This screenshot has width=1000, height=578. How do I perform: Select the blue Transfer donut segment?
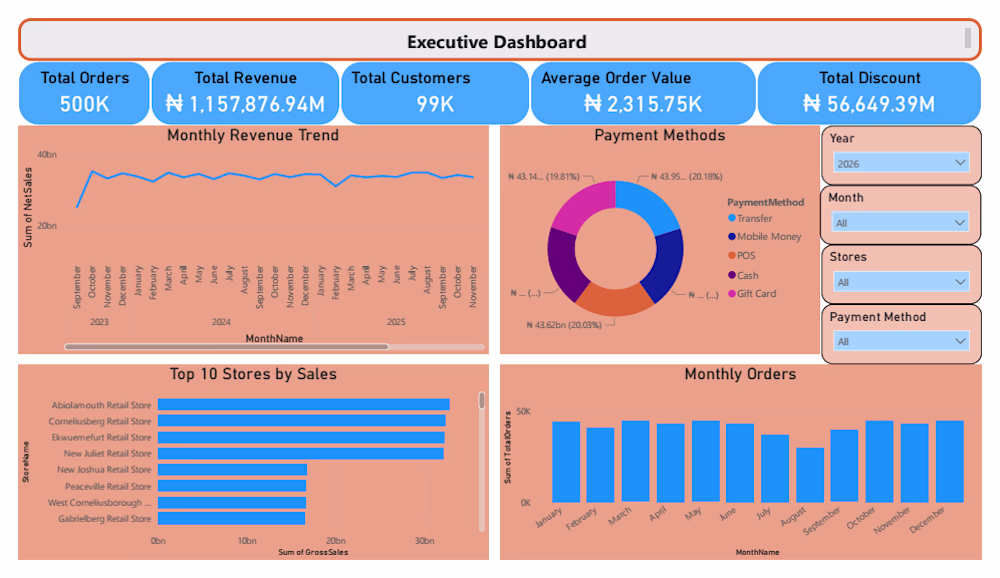[x=649, y=205]
